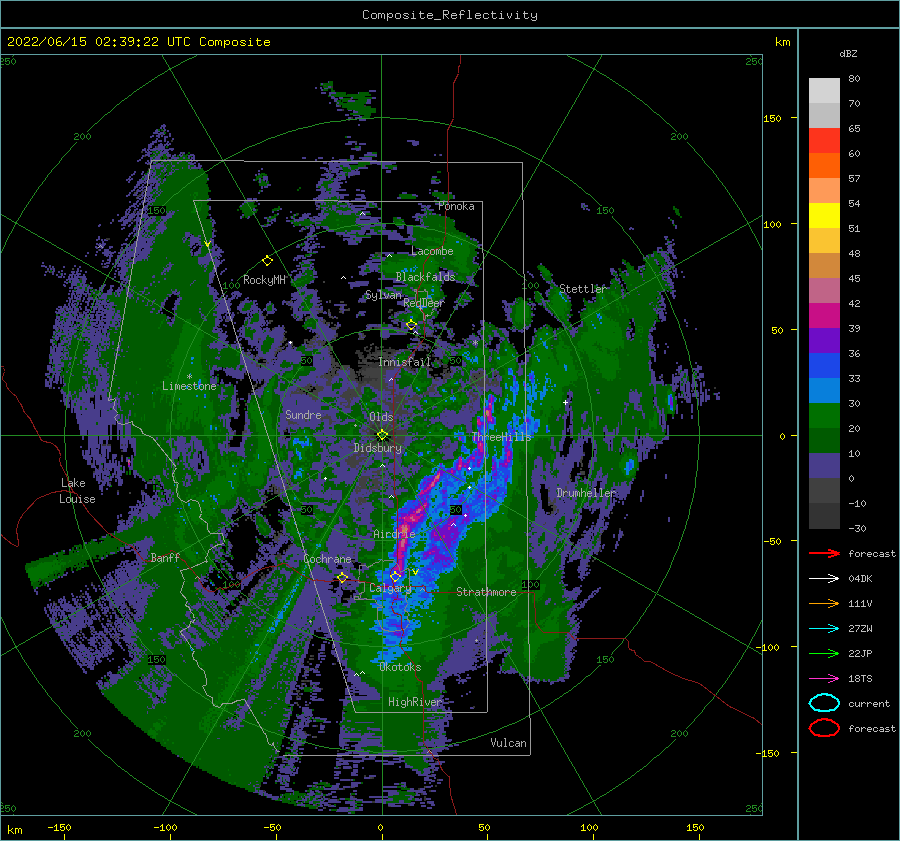Select the Lacombe label
This screenshot has width=900, height=841.
pyautogui.click(x=432, y=251)
